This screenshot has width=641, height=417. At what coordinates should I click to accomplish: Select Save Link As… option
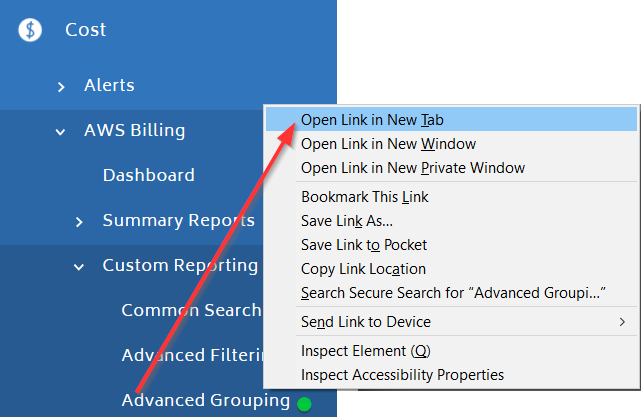pos(451,221)
